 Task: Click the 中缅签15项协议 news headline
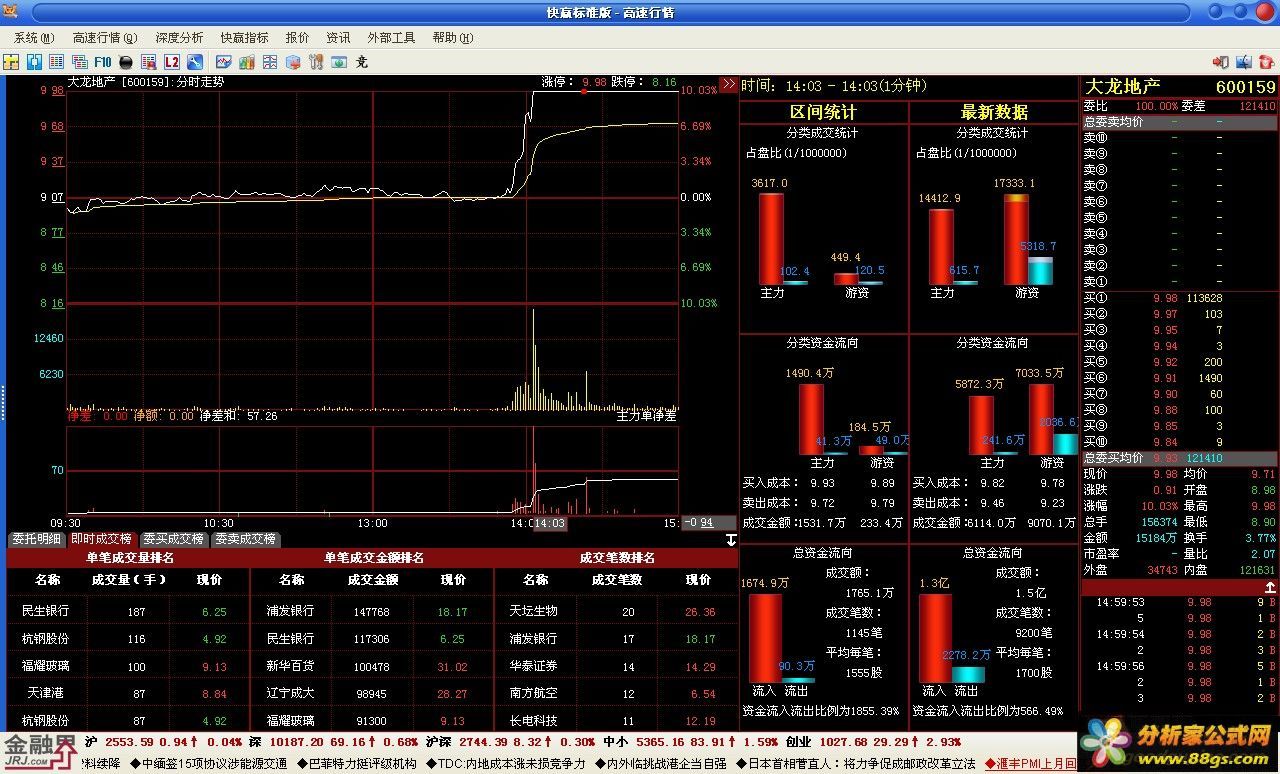(x=211, y=763)
